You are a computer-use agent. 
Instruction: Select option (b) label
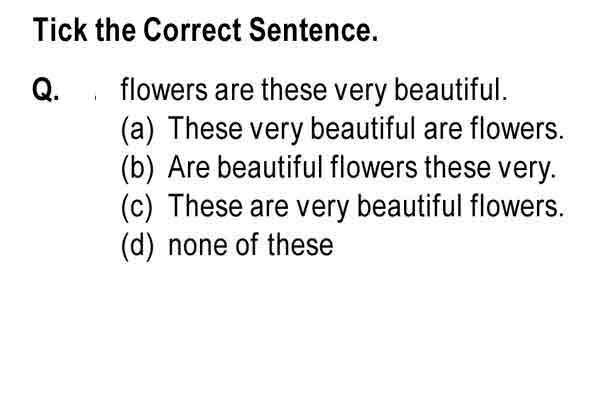(x=137, y=168)
